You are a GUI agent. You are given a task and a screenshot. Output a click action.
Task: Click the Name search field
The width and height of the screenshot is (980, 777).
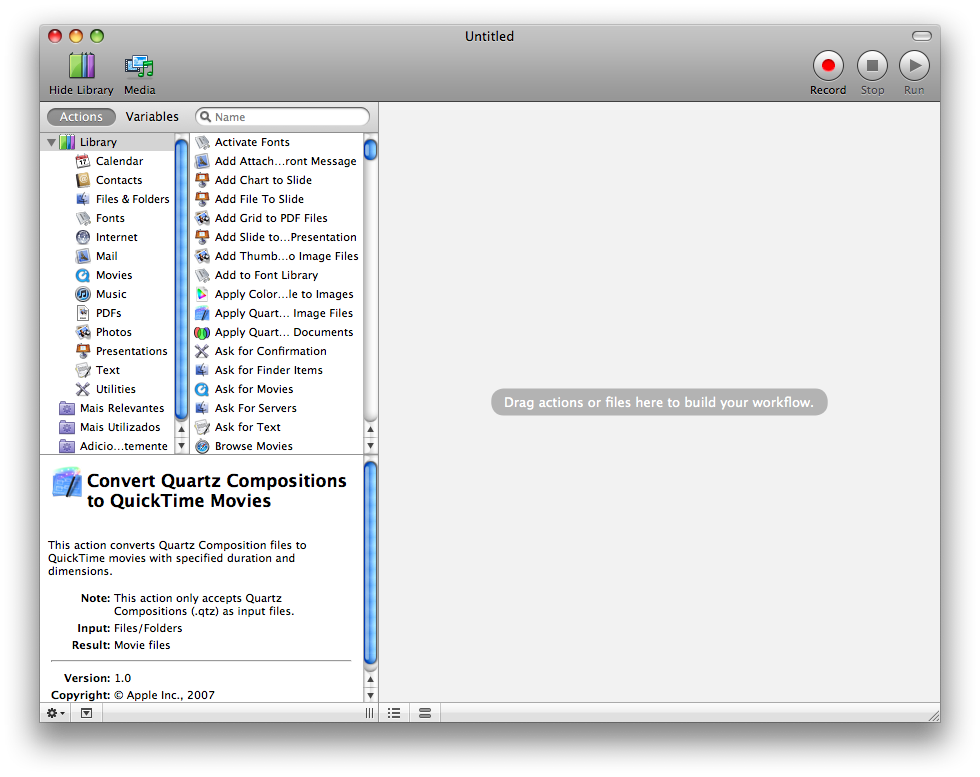click(282, 117)
